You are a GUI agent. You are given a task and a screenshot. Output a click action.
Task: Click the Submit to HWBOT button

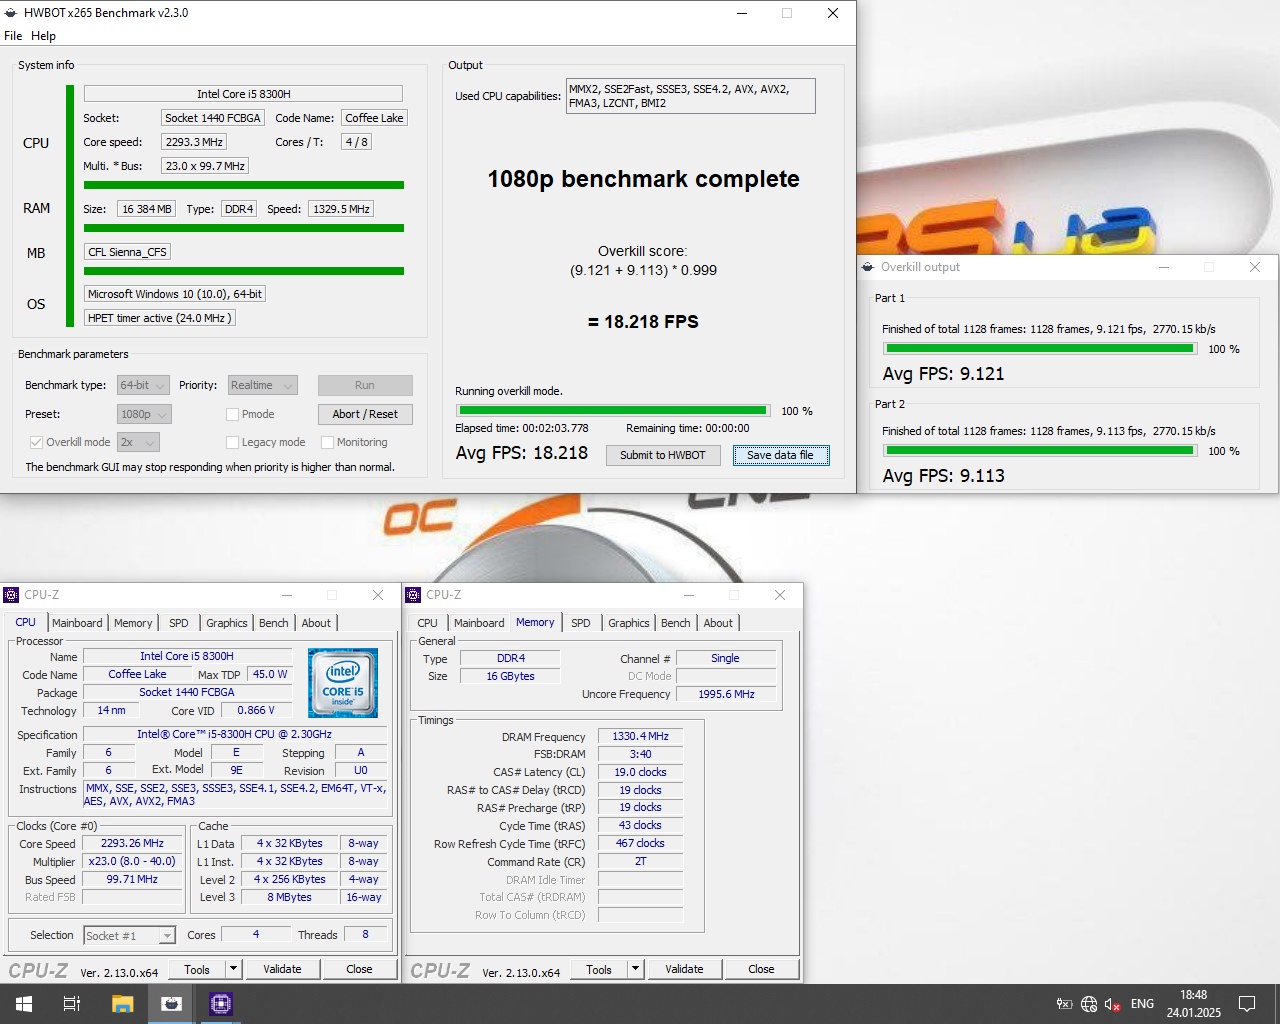click(662, 455)
